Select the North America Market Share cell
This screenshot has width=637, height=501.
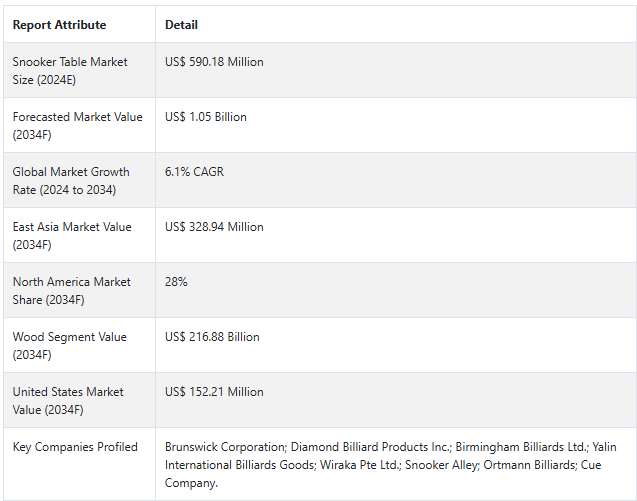tap(70, 290)
